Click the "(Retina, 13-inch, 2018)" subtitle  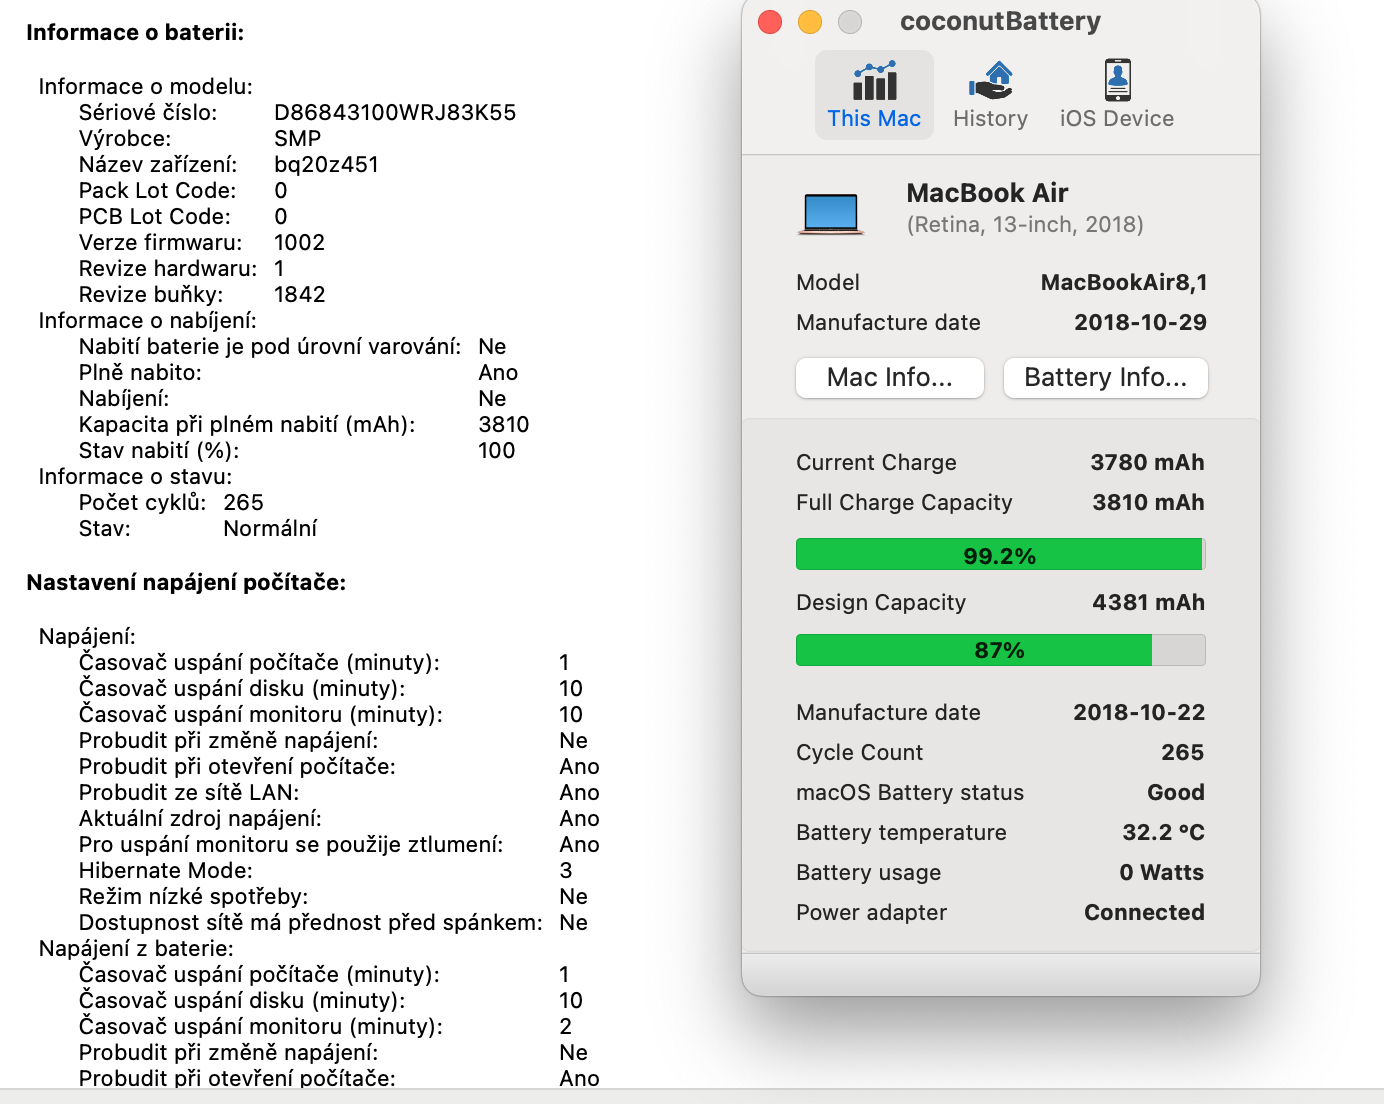pos(1025,224)
